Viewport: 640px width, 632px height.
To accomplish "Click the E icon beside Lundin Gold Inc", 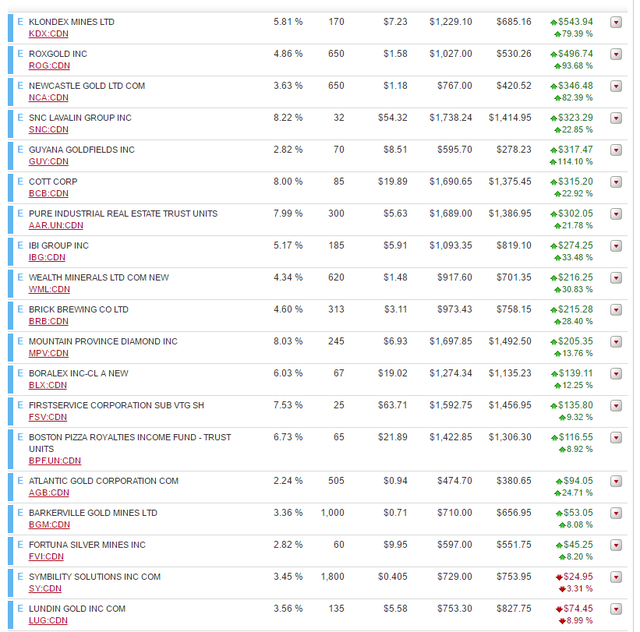I will click(x=20, y=608).
